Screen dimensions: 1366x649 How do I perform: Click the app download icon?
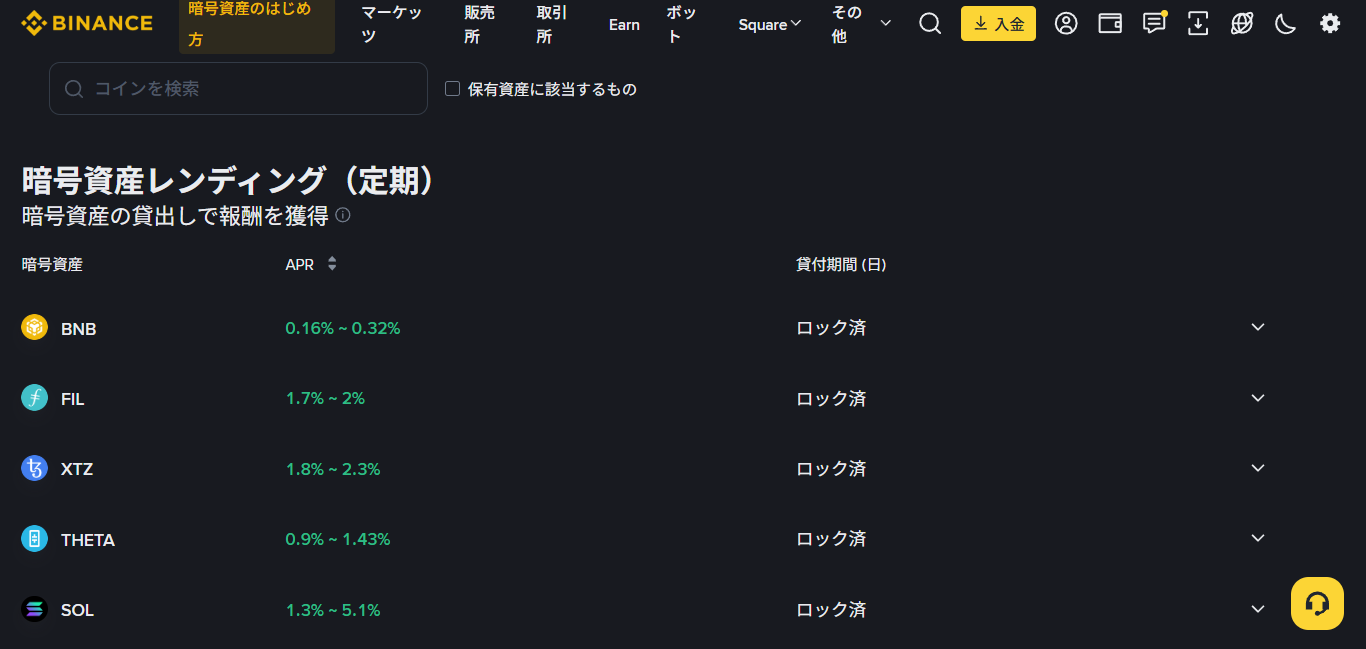(1198, 24)
